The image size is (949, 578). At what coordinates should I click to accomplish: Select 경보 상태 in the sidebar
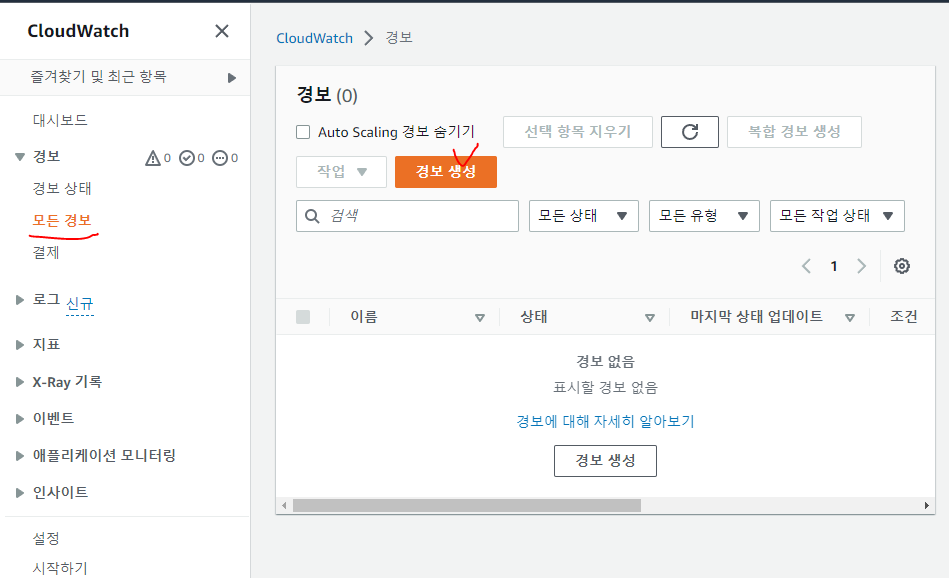tap(62, 188)
